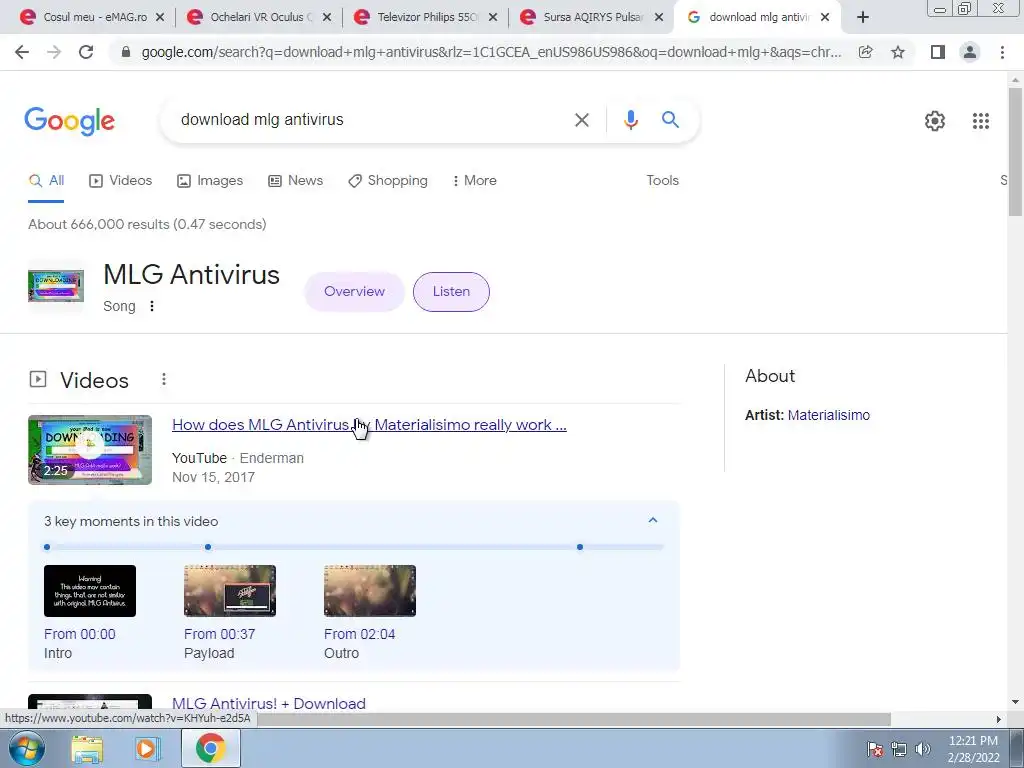Open the volume speaker tray icon
Image resolution: width=1024 pixels, height=768 pixels.
tap(923, 749)
